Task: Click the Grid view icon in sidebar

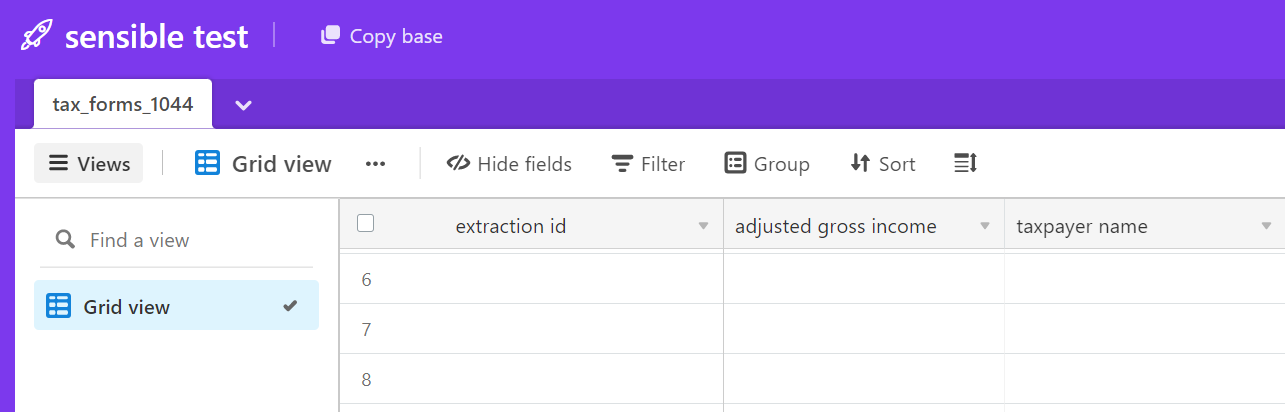Action: coord(59,306)
